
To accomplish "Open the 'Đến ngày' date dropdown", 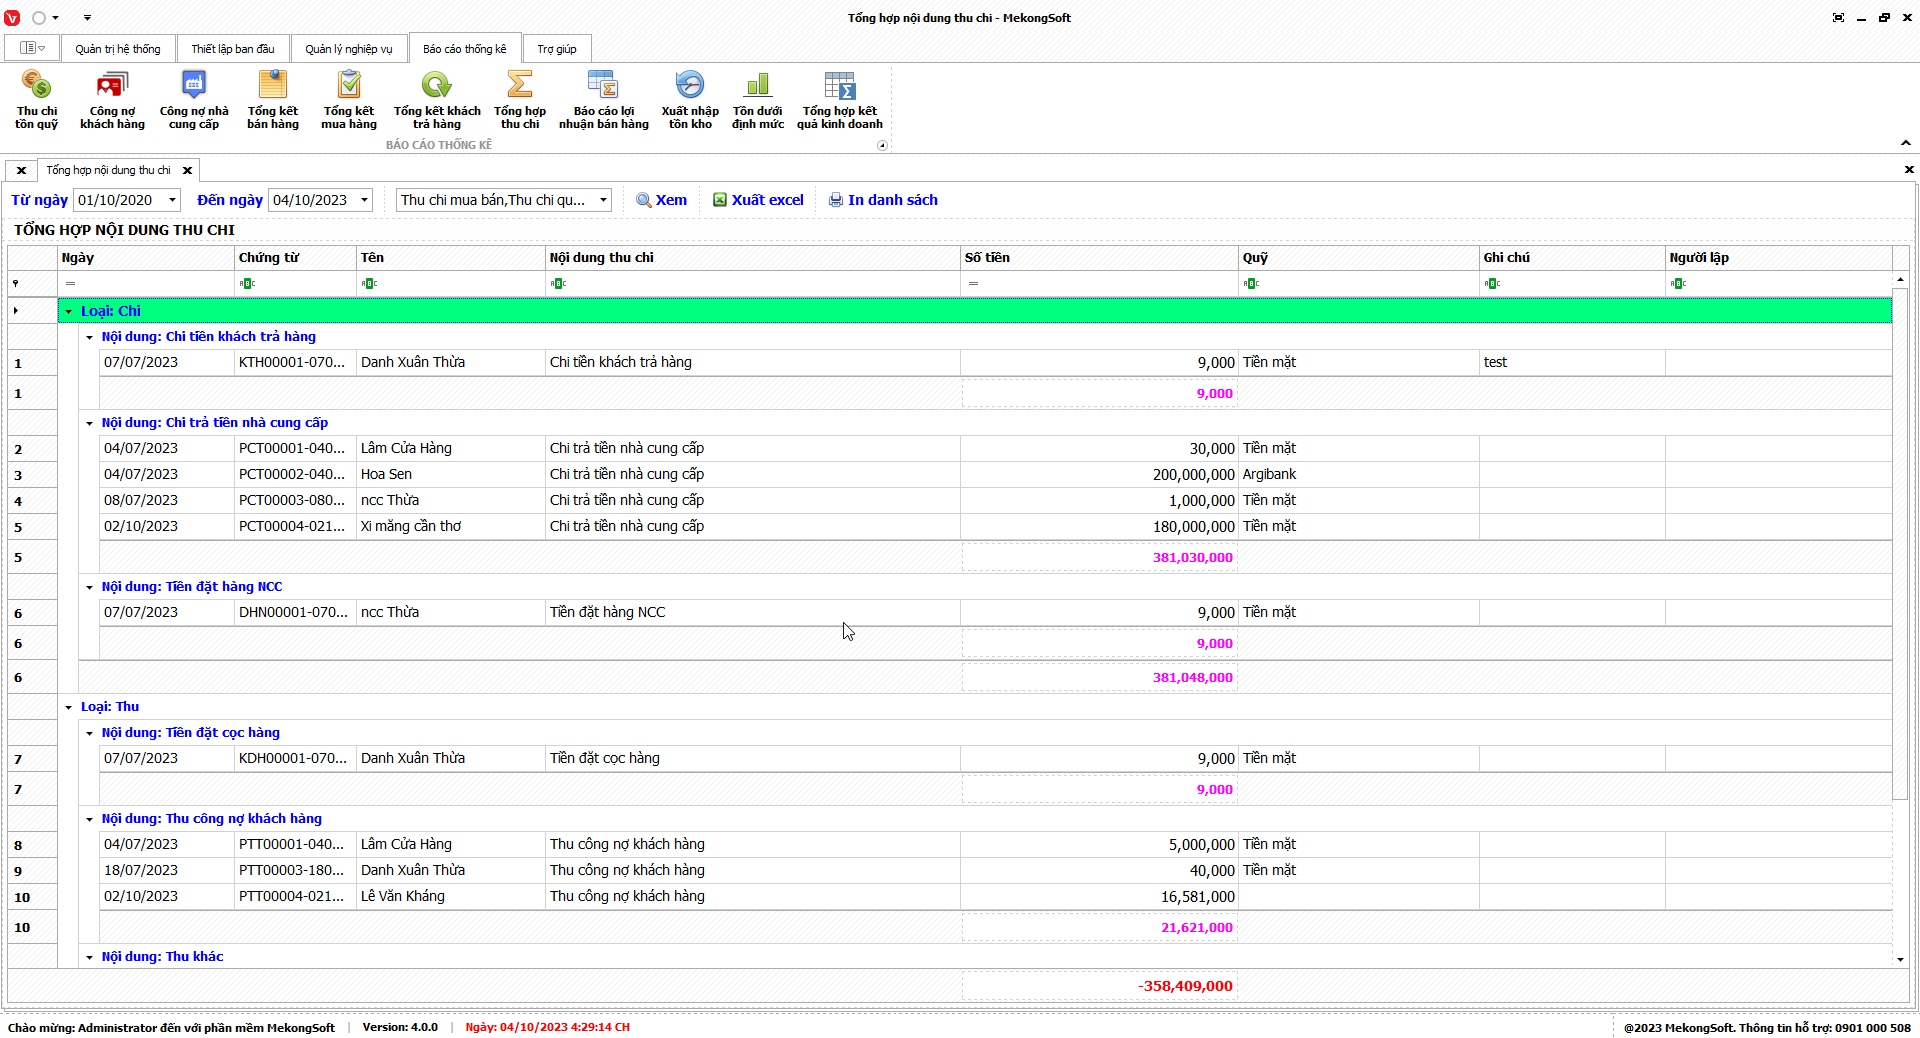I will pos(364,200).
